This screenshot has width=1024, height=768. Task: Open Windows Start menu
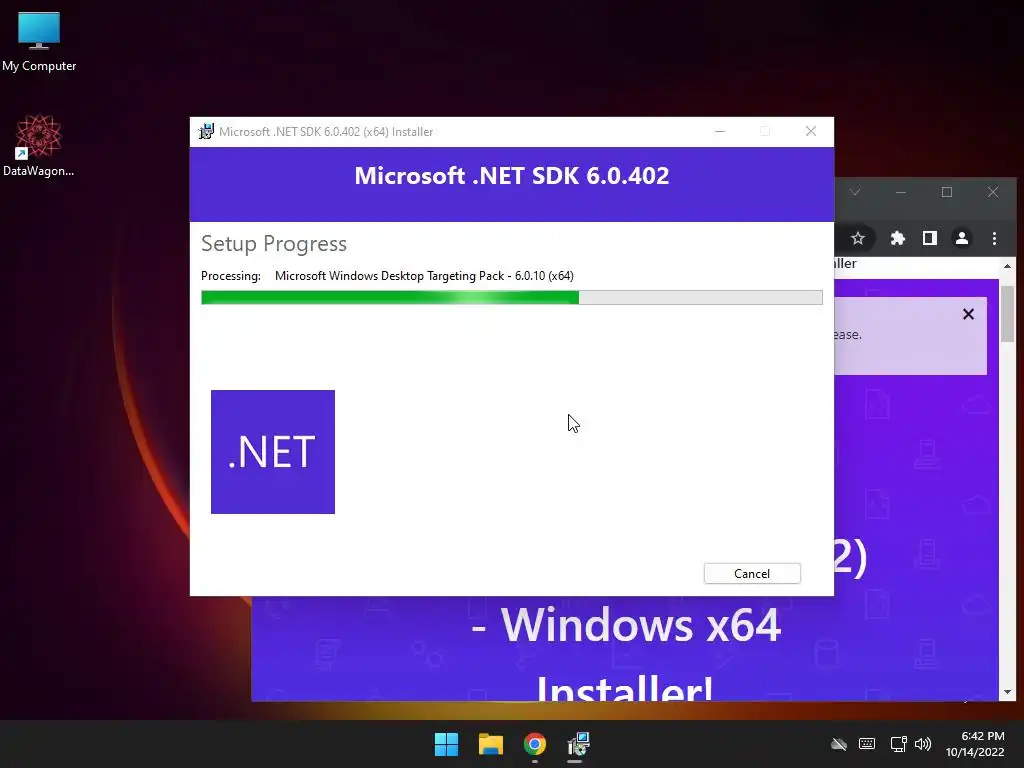[x=447, y=744]
